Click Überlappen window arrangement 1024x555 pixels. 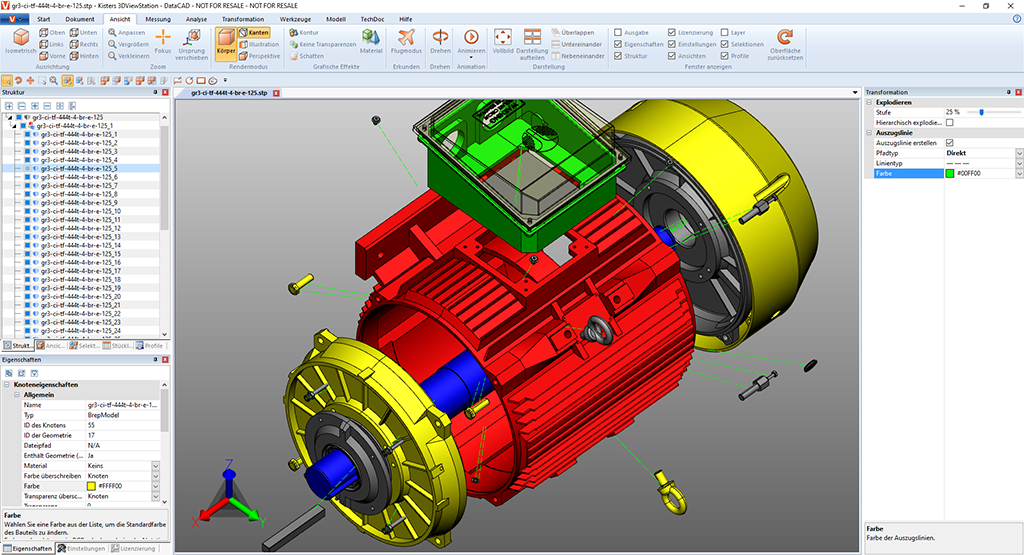[573, 33]
